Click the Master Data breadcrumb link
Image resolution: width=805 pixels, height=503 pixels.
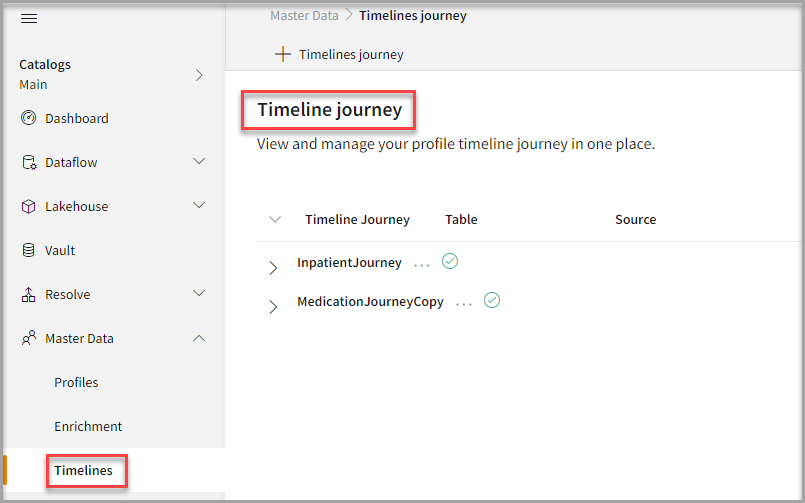pyautogui.click(x=303, y=15)
